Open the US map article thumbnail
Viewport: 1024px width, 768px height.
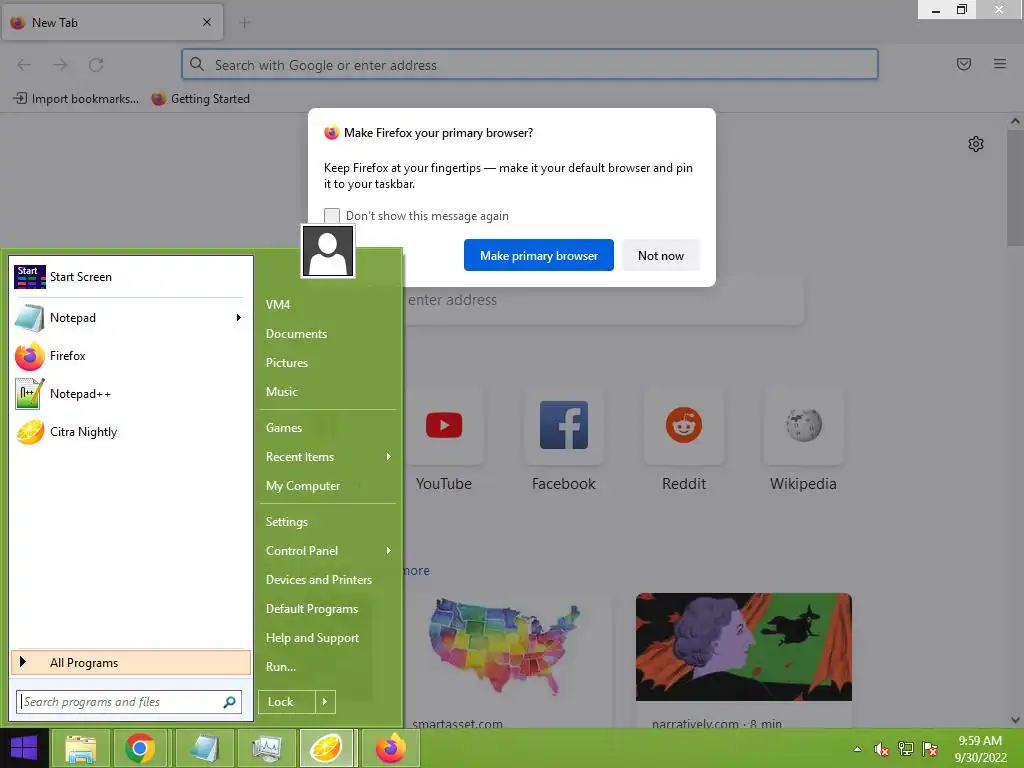(x=504, y=647)
